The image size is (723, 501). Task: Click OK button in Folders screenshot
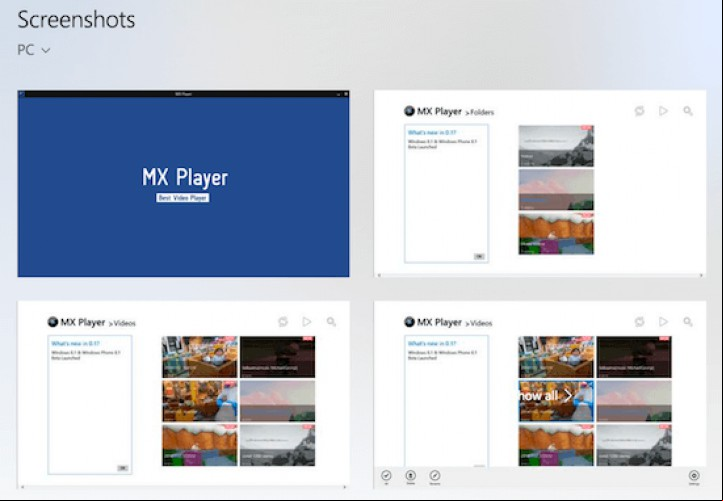[479, 256]
